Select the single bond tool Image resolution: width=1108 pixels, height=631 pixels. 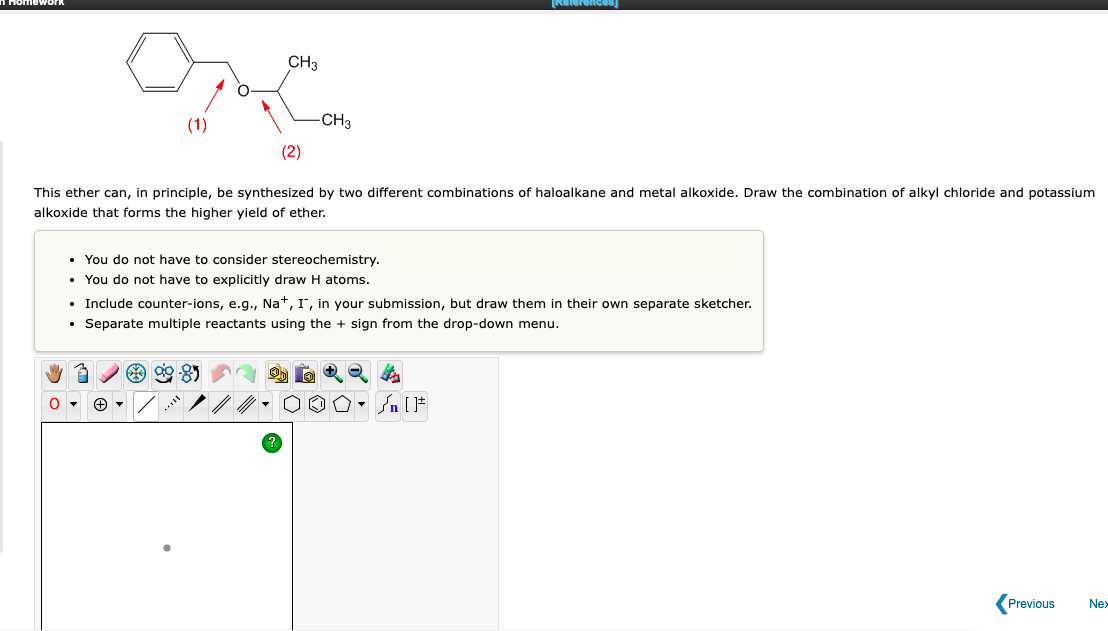click(146, 405)
